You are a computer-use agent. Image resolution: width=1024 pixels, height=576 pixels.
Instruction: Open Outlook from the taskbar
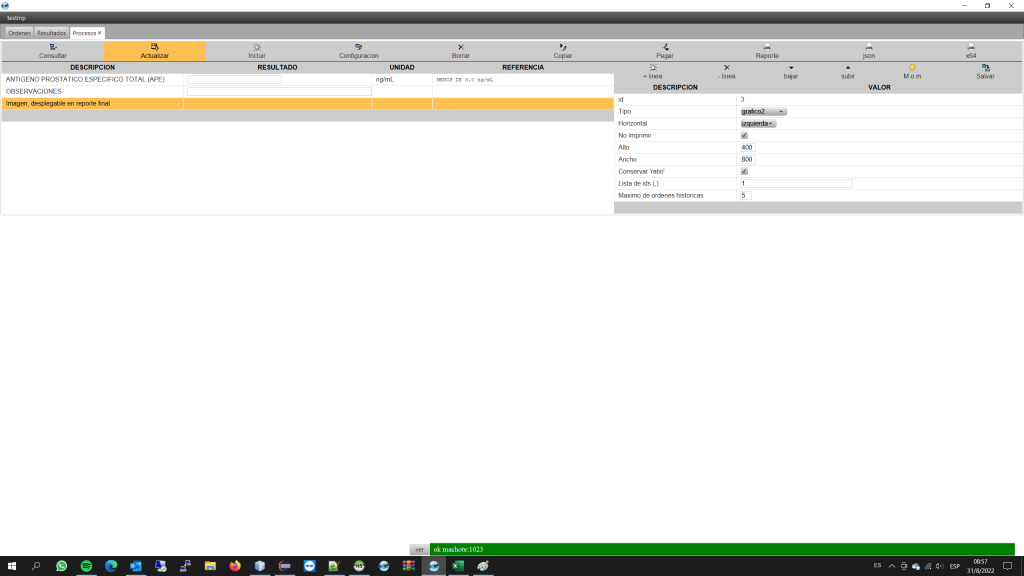coord(136,566)
